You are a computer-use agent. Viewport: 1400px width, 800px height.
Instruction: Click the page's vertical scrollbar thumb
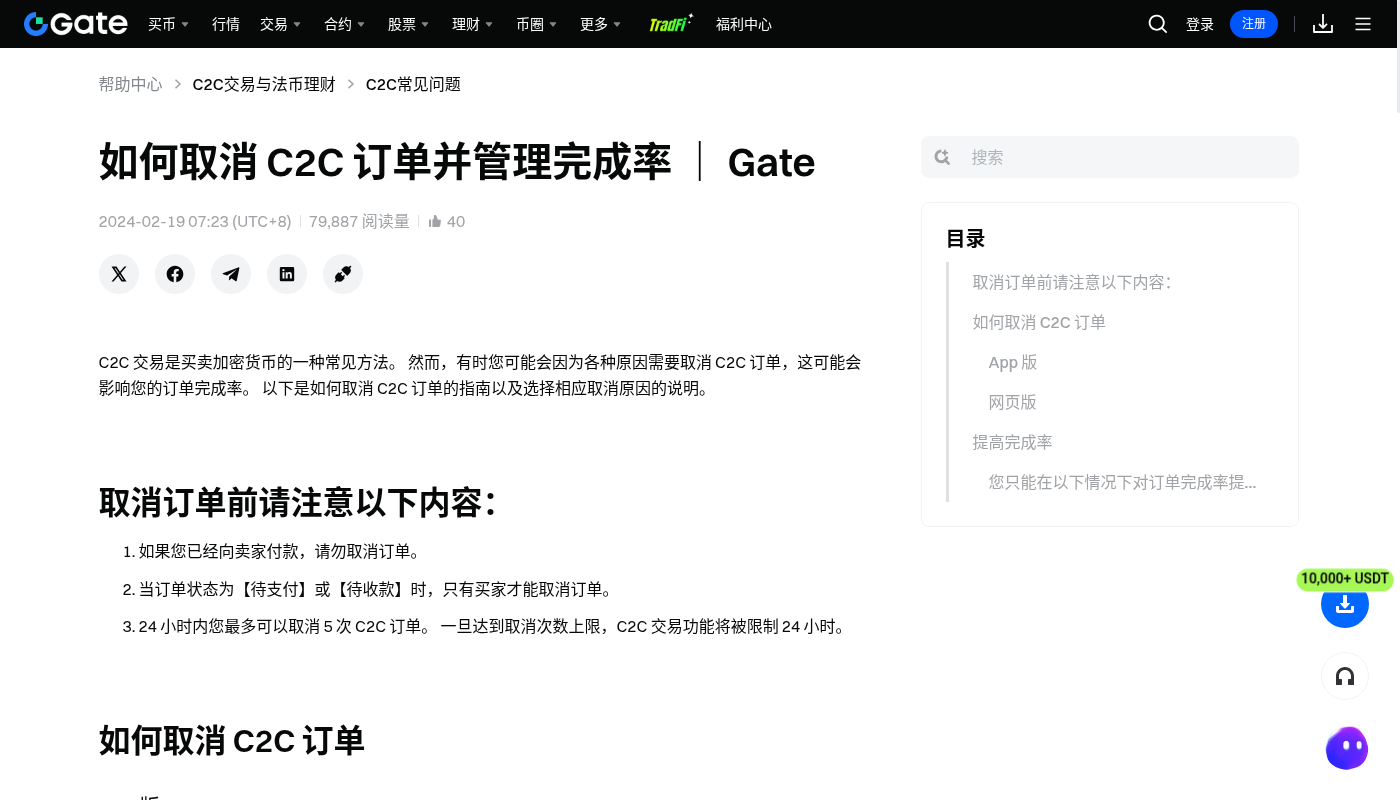pos(1396,80)
